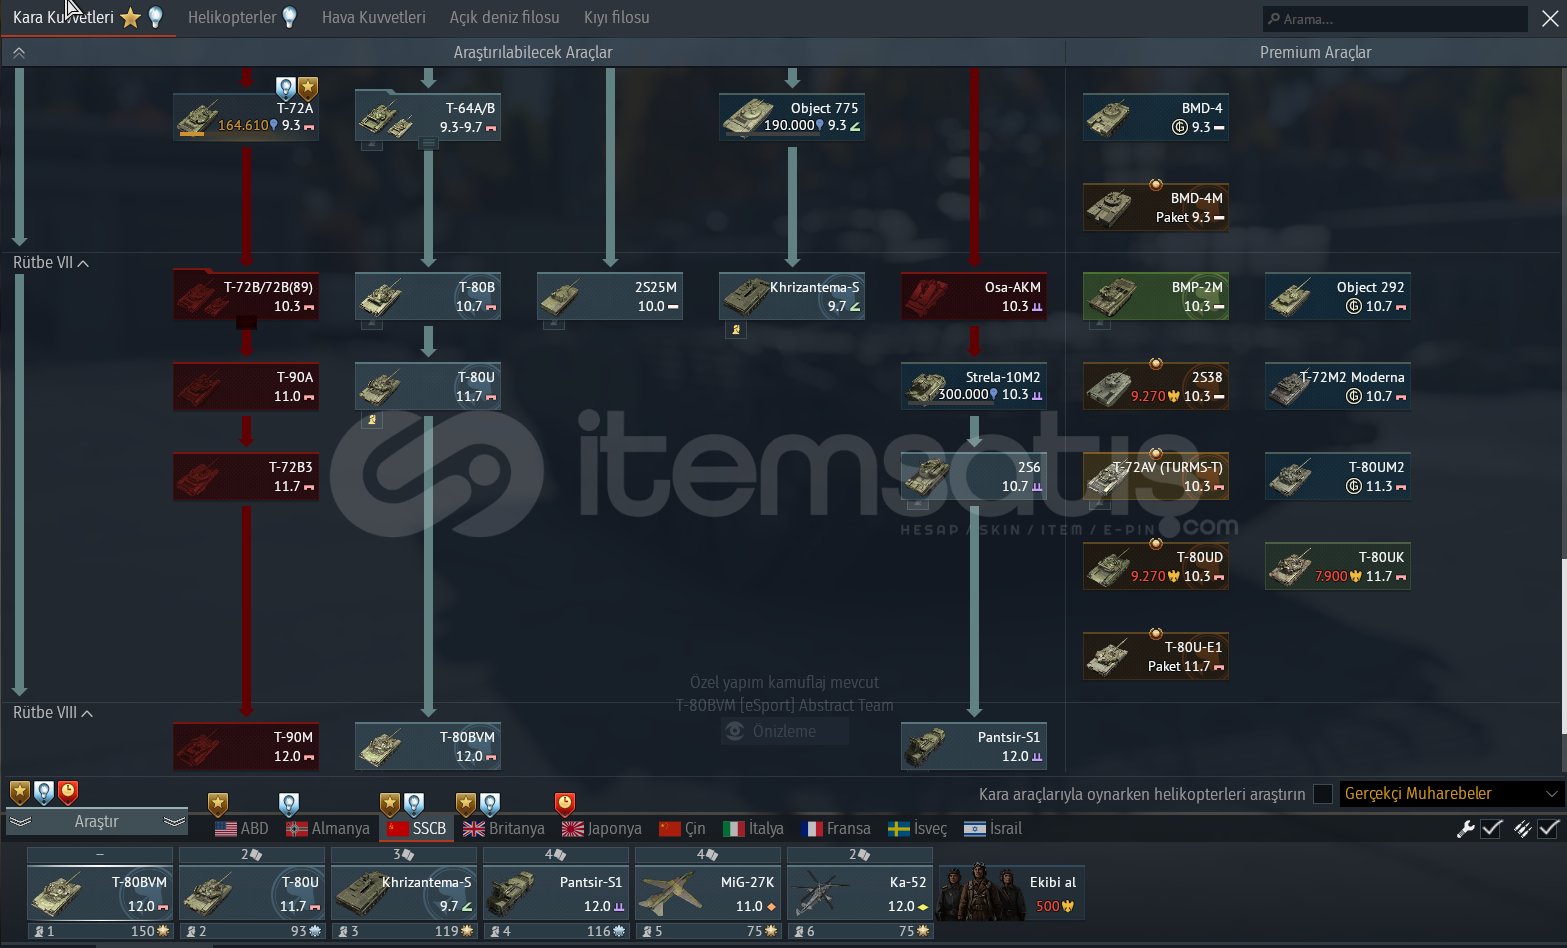Select the Almanya nation tab
1567x948 pixels.
click(328, 828)
